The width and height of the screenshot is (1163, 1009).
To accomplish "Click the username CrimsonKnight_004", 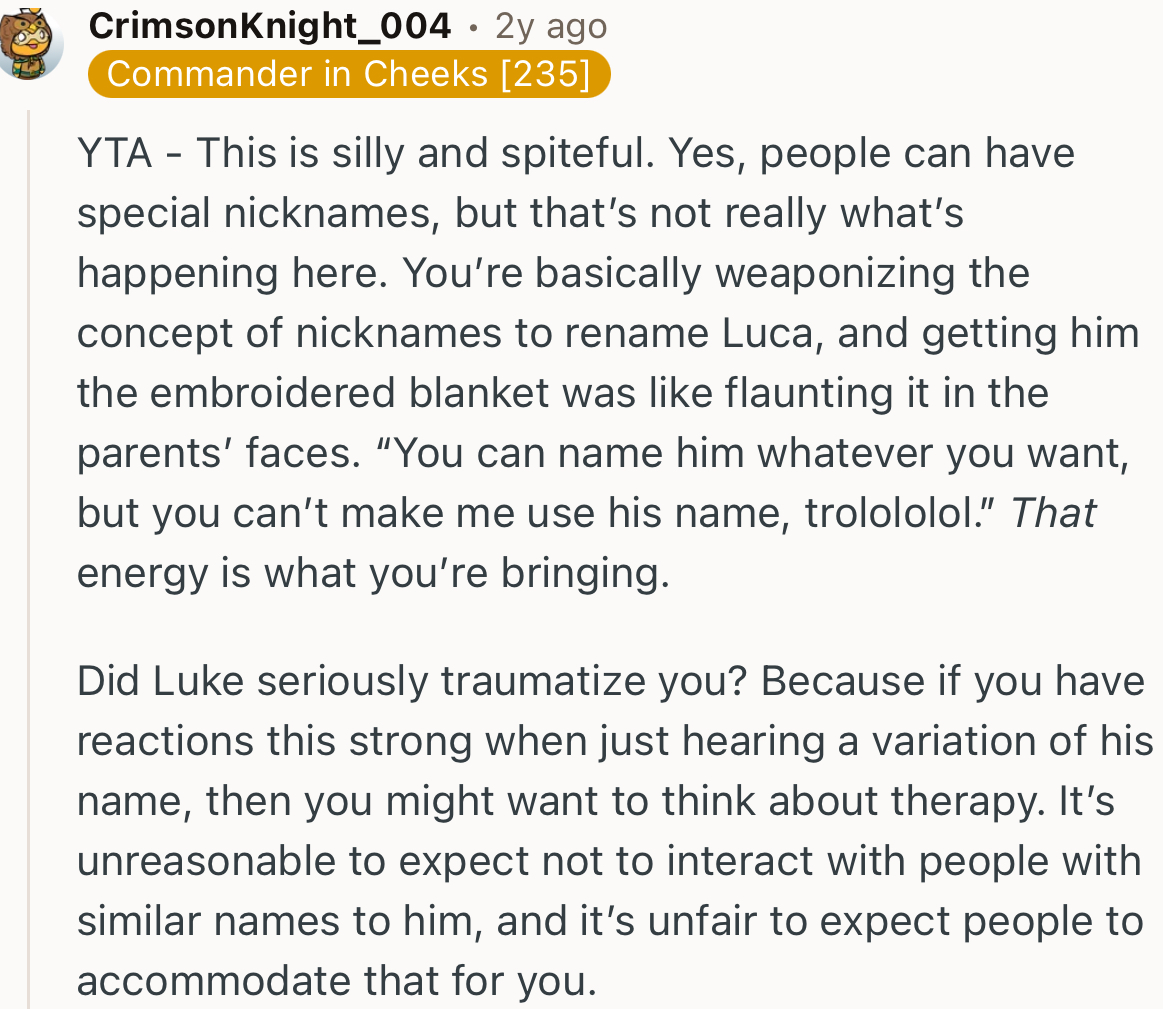I will tap(269, 25).
